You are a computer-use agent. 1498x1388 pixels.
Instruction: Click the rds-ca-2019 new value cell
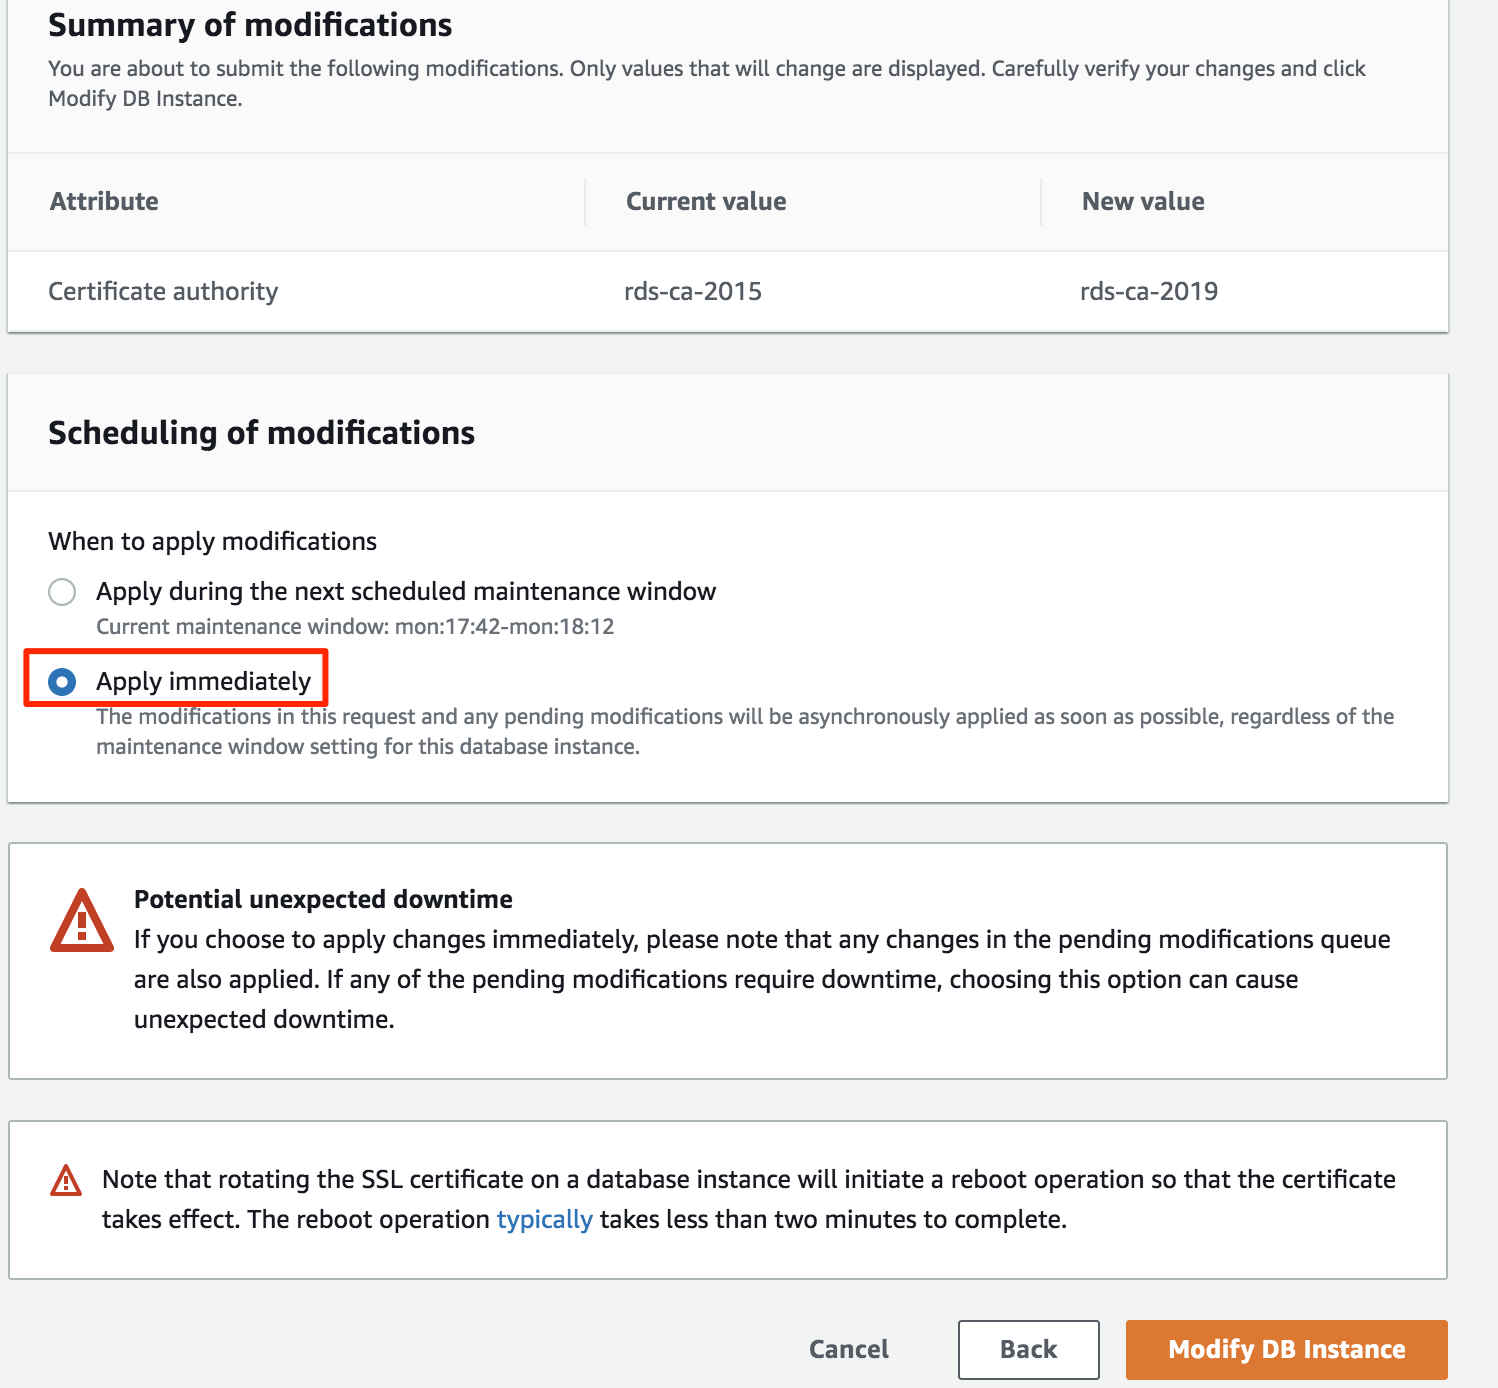pos(1147,291)
